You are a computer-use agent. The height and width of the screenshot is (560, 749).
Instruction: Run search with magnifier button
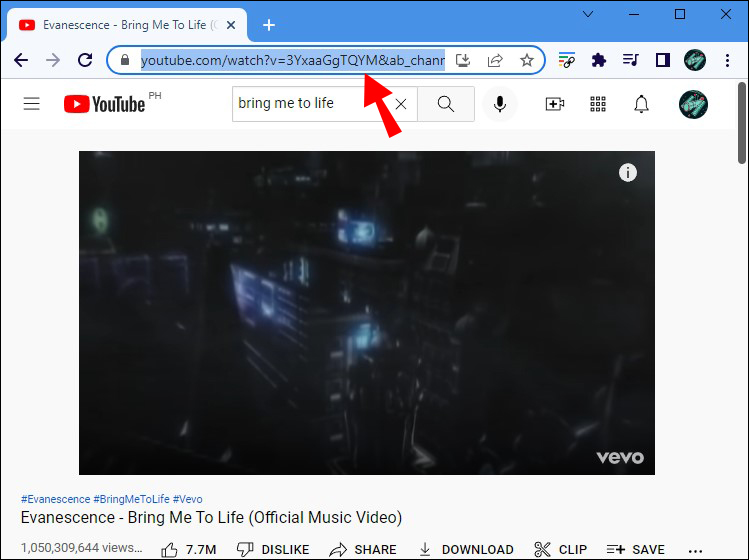(x=446, y=104)
